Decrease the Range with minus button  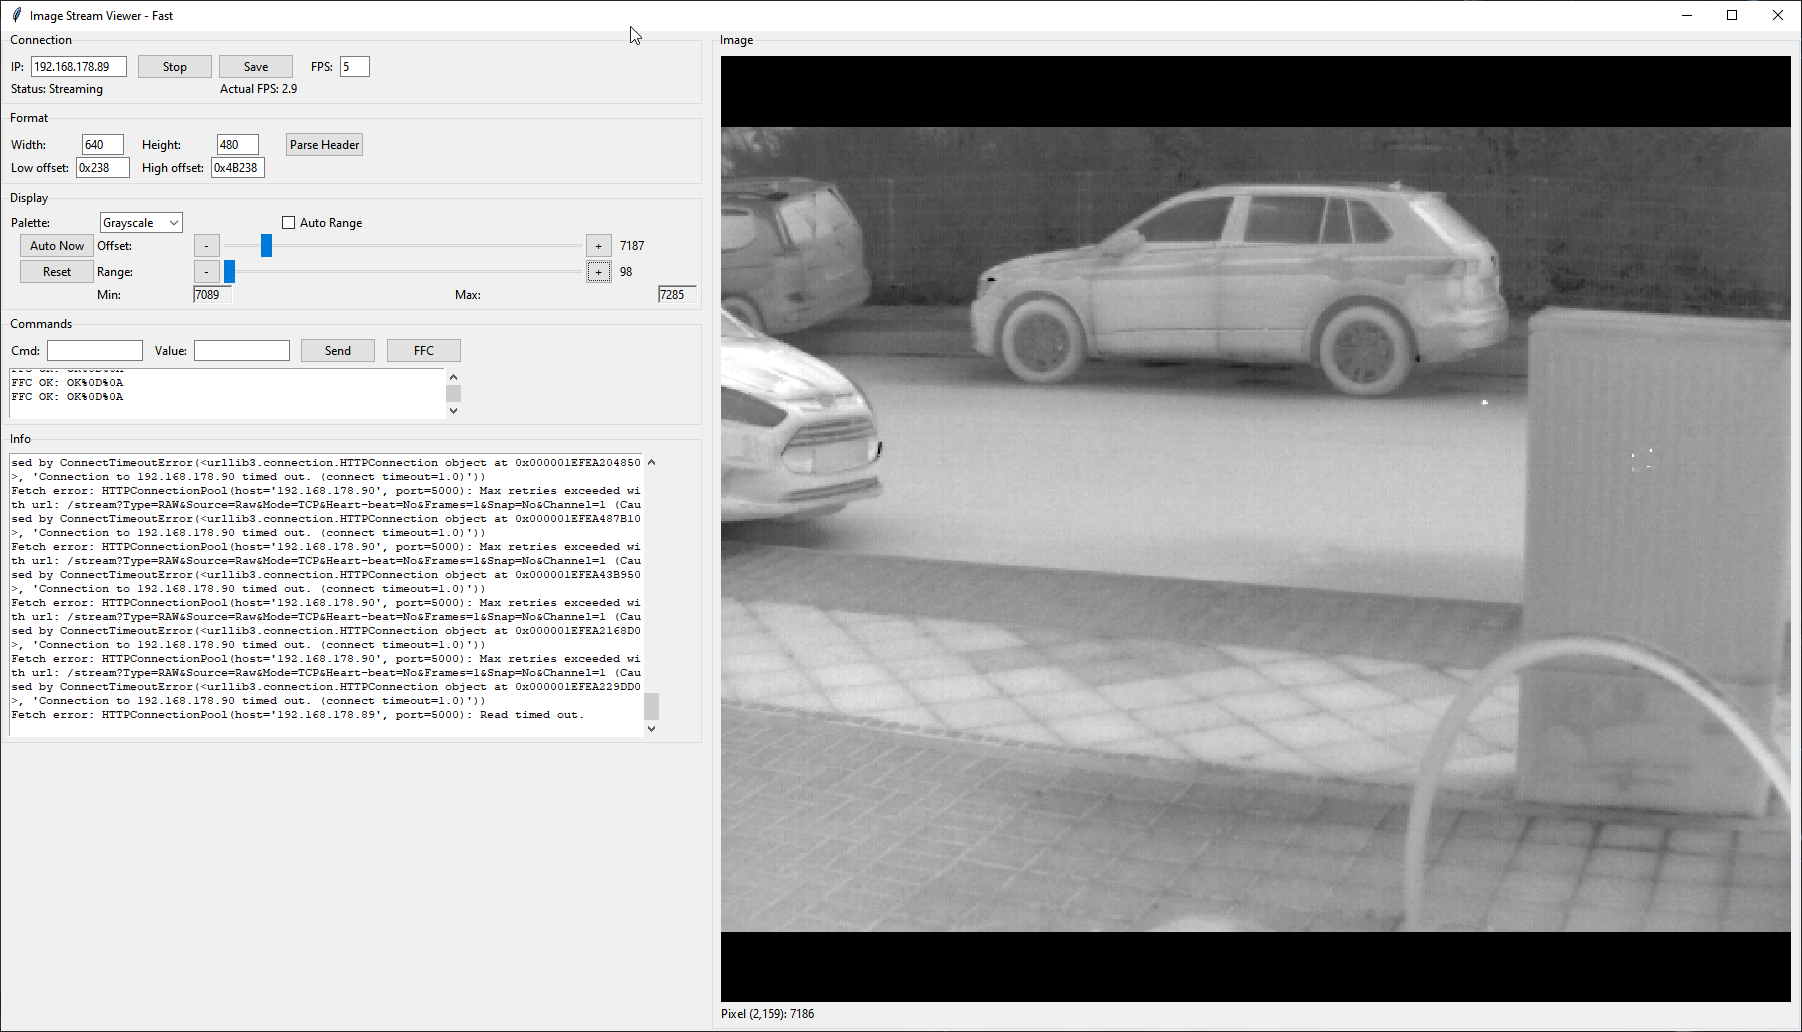(x=207, y=272)
